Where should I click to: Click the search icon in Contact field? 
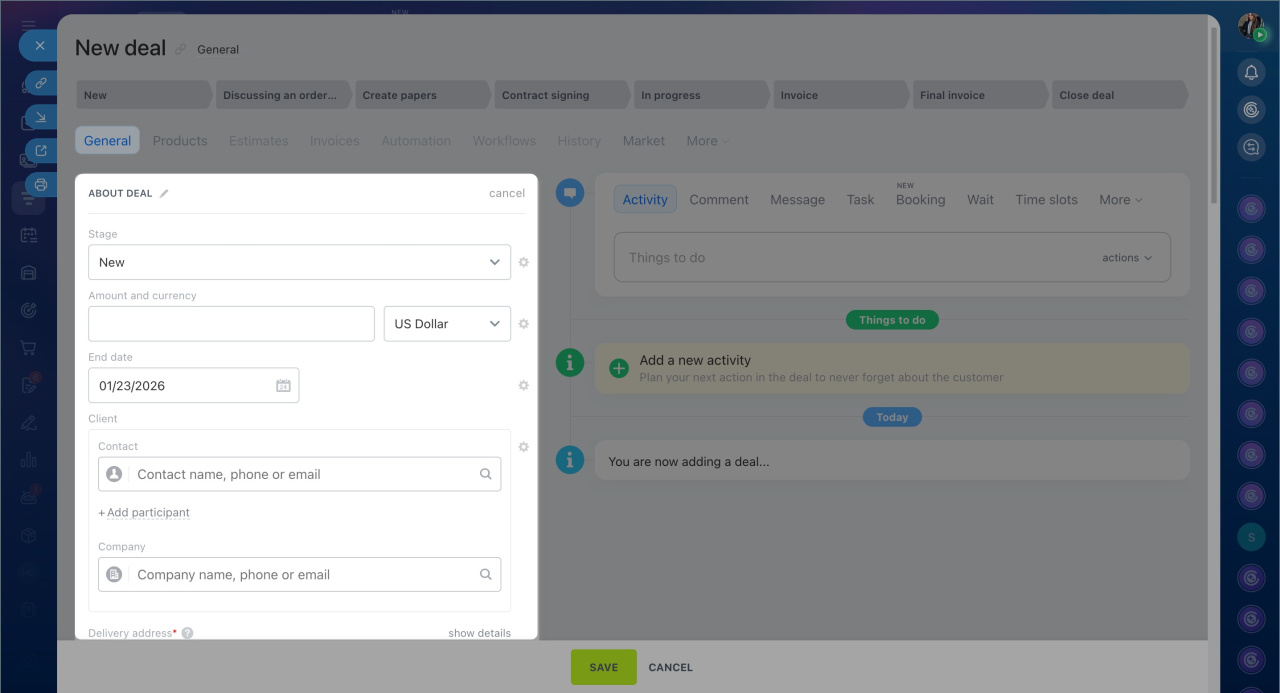coord(485,475)
